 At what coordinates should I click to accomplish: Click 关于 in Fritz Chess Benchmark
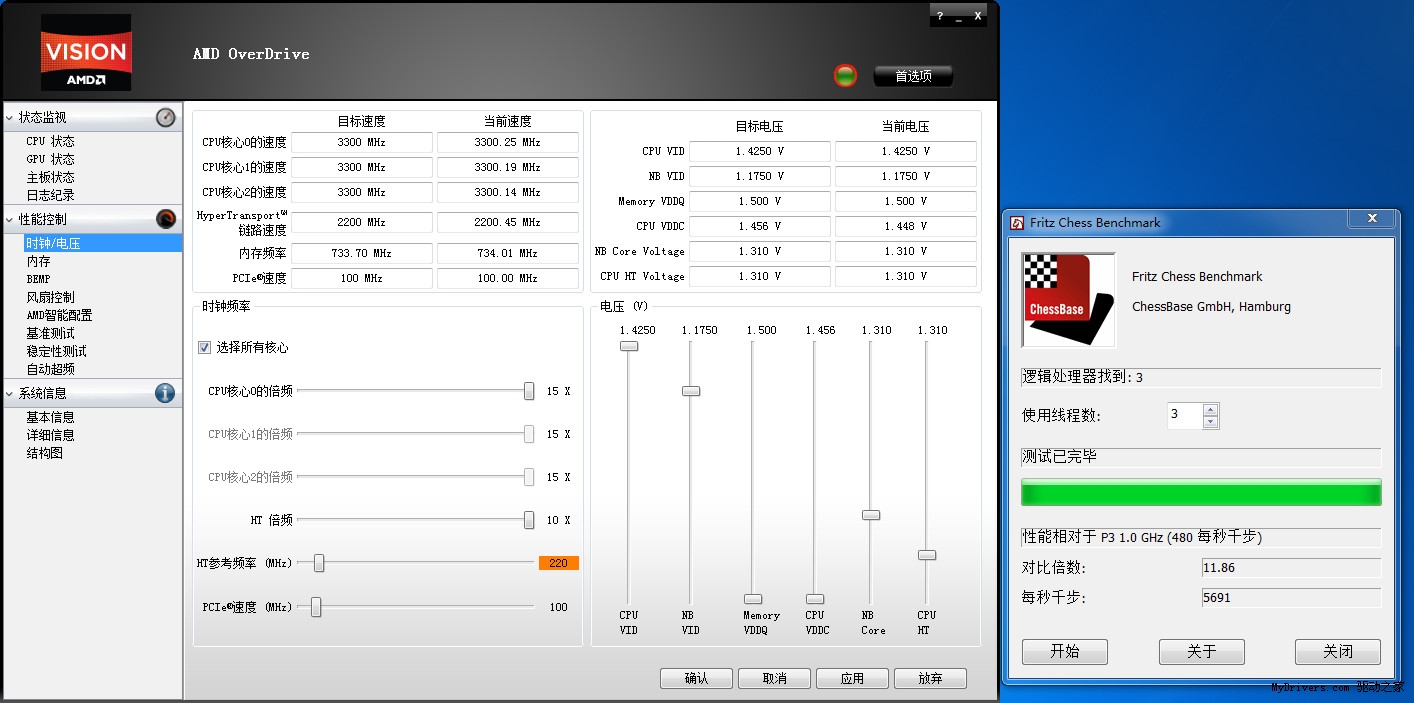(x=1201, y=652)
